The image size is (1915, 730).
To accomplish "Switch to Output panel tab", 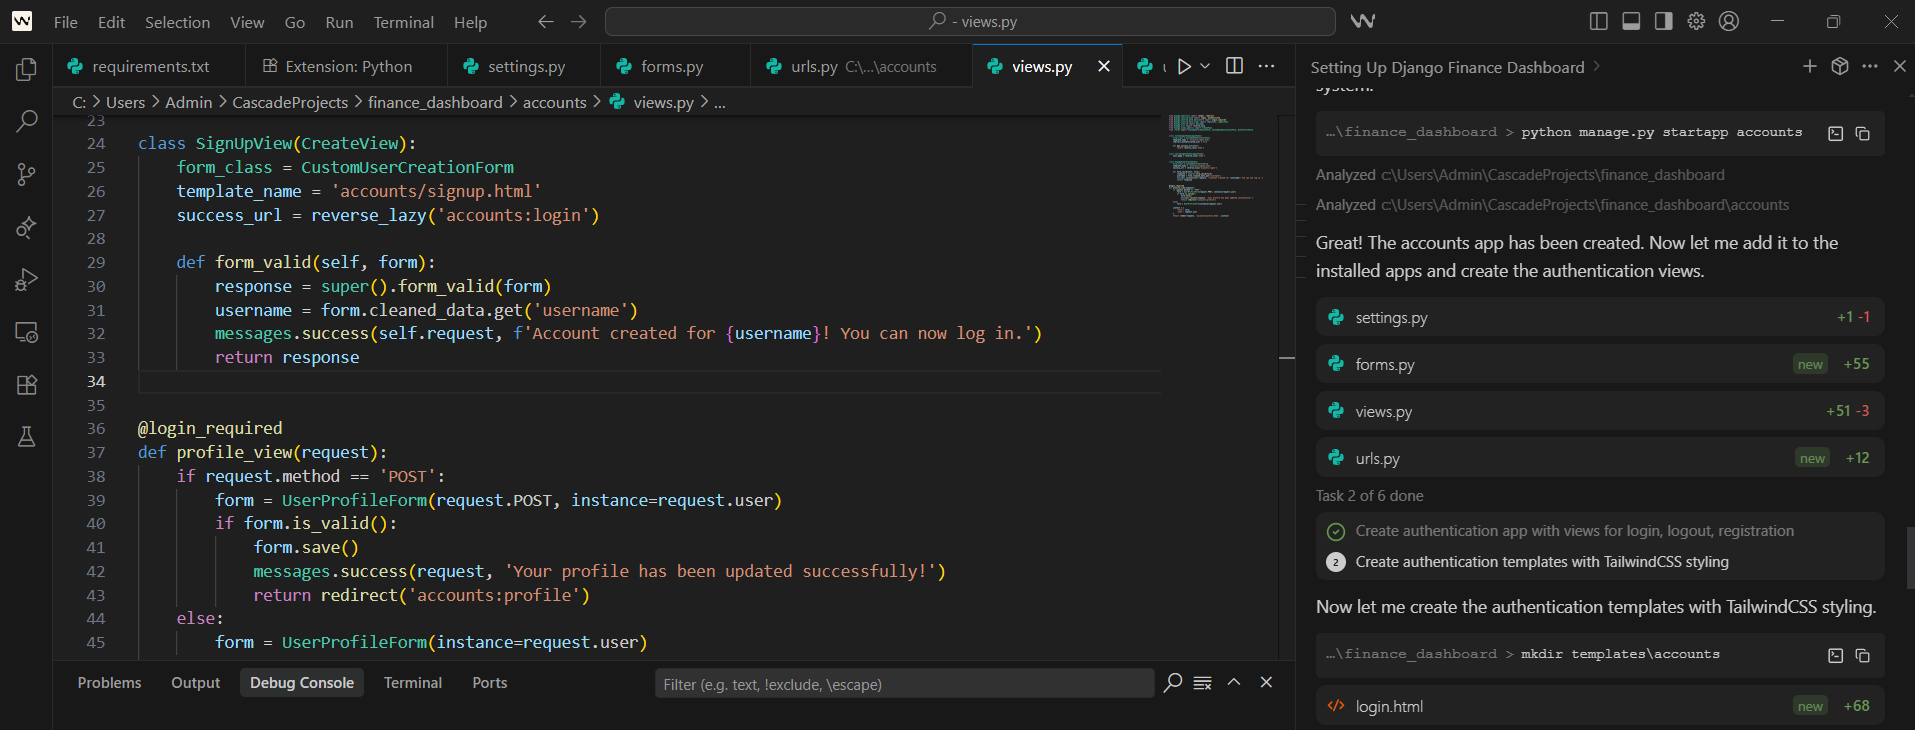I will (x=195, y=682).
